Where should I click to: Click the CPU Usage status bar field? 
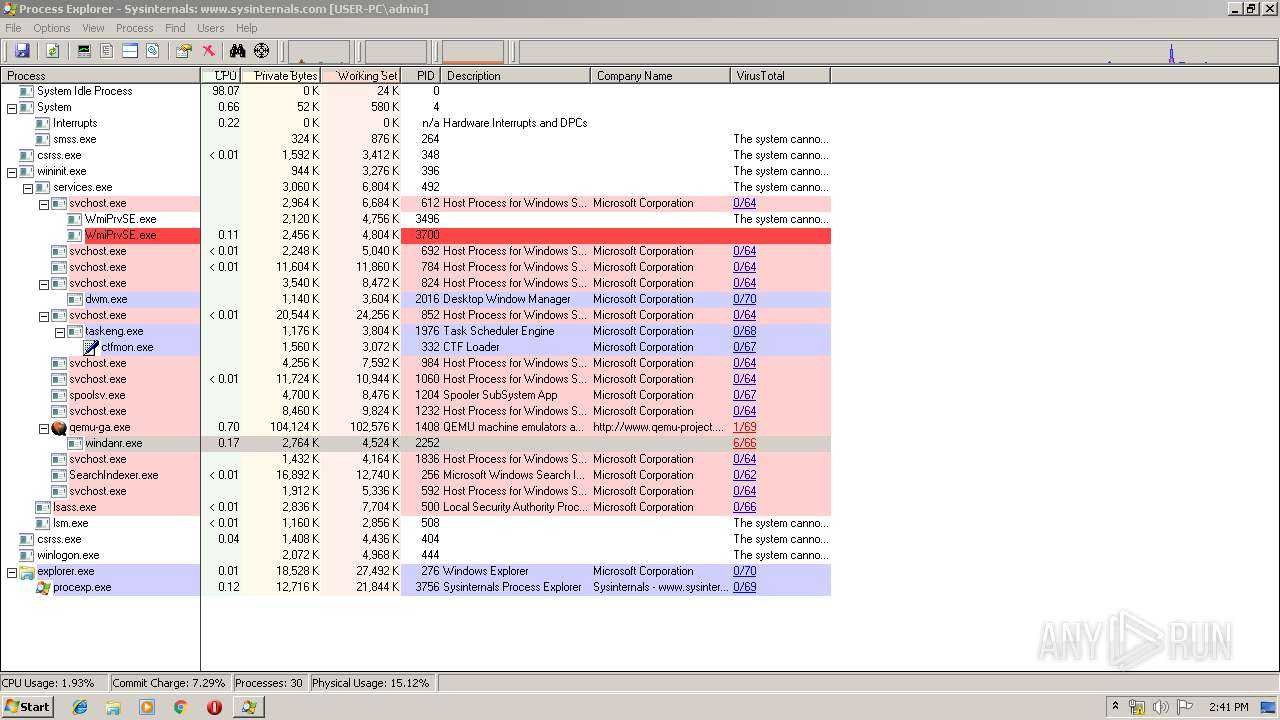[x=54, y=683]
